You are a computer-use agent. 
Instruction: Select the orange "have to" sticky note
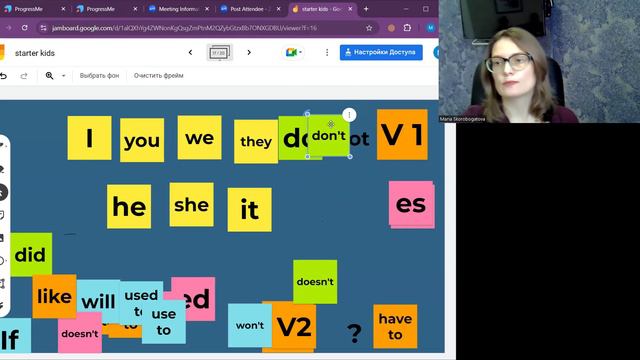pyautogui.click(x=395, y=326)
